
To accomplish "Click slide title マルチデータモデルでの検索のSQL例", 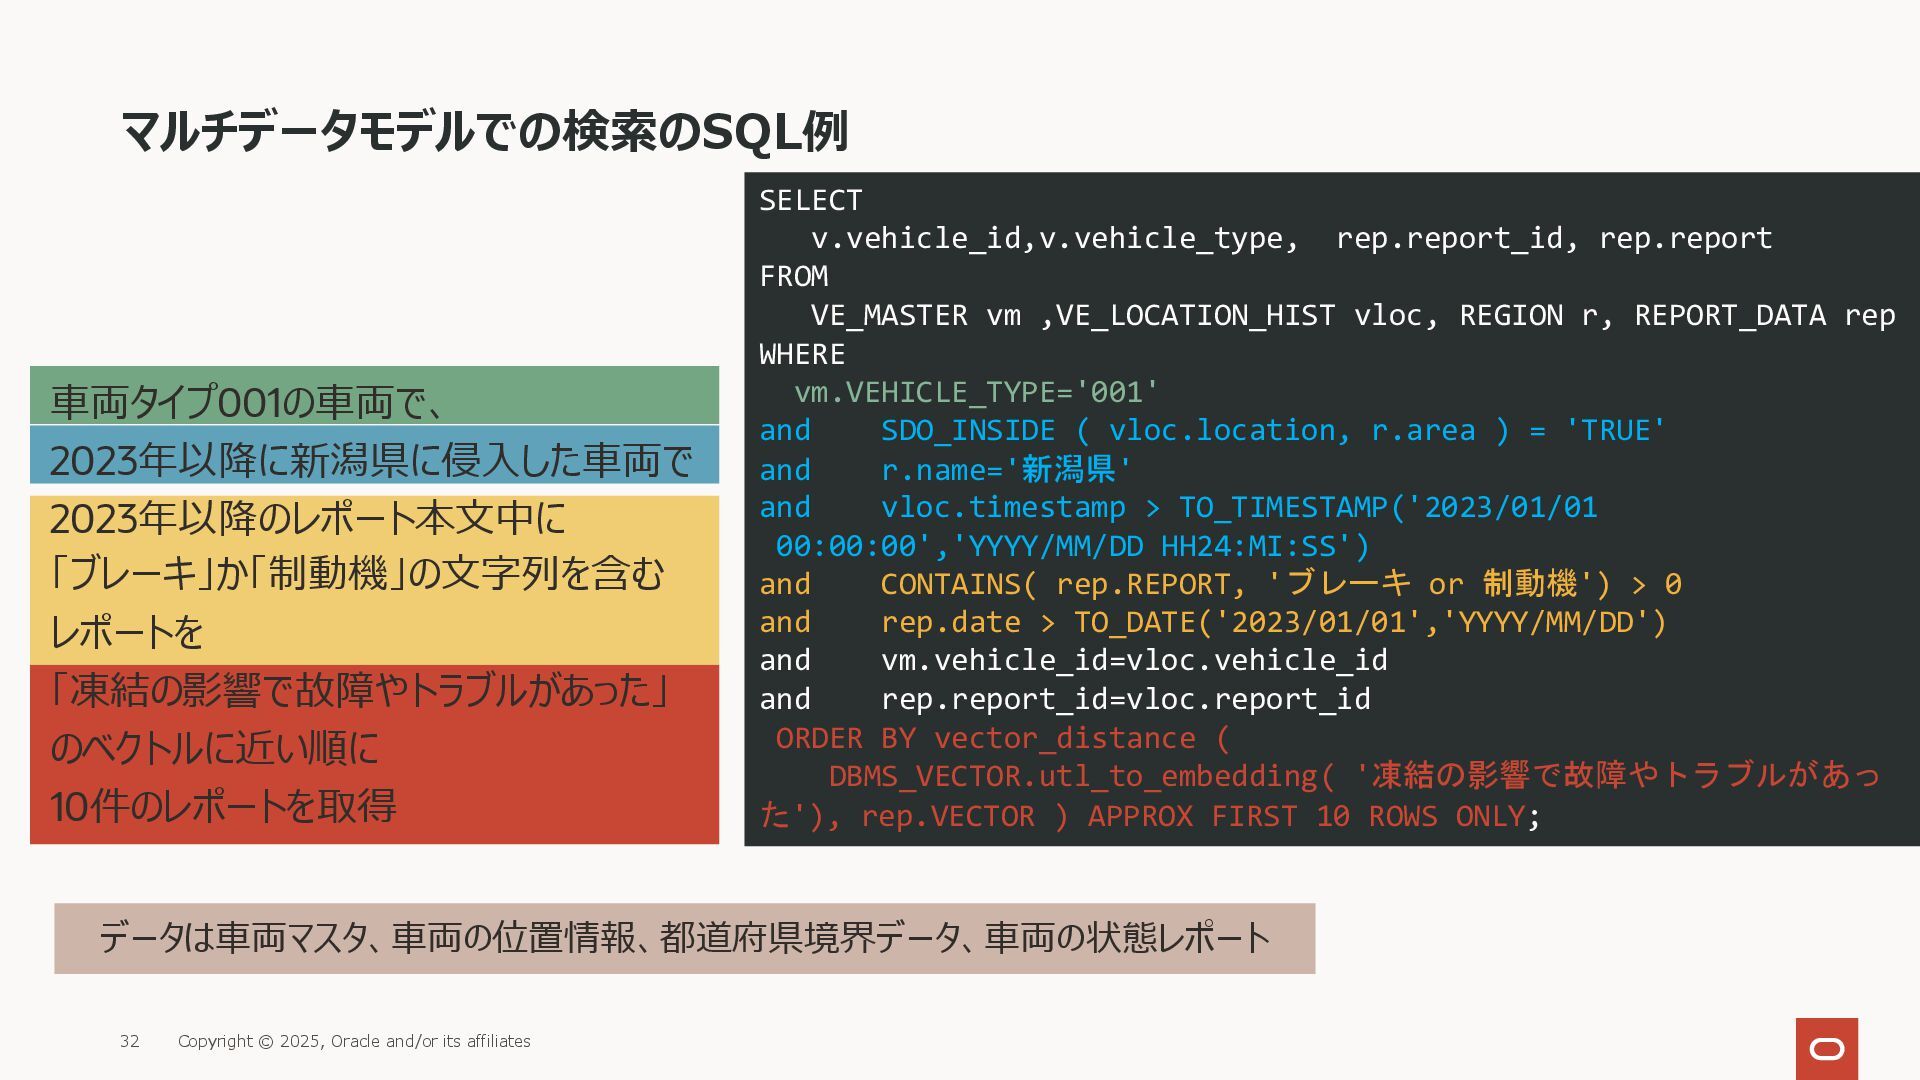I will coord(484,131).
